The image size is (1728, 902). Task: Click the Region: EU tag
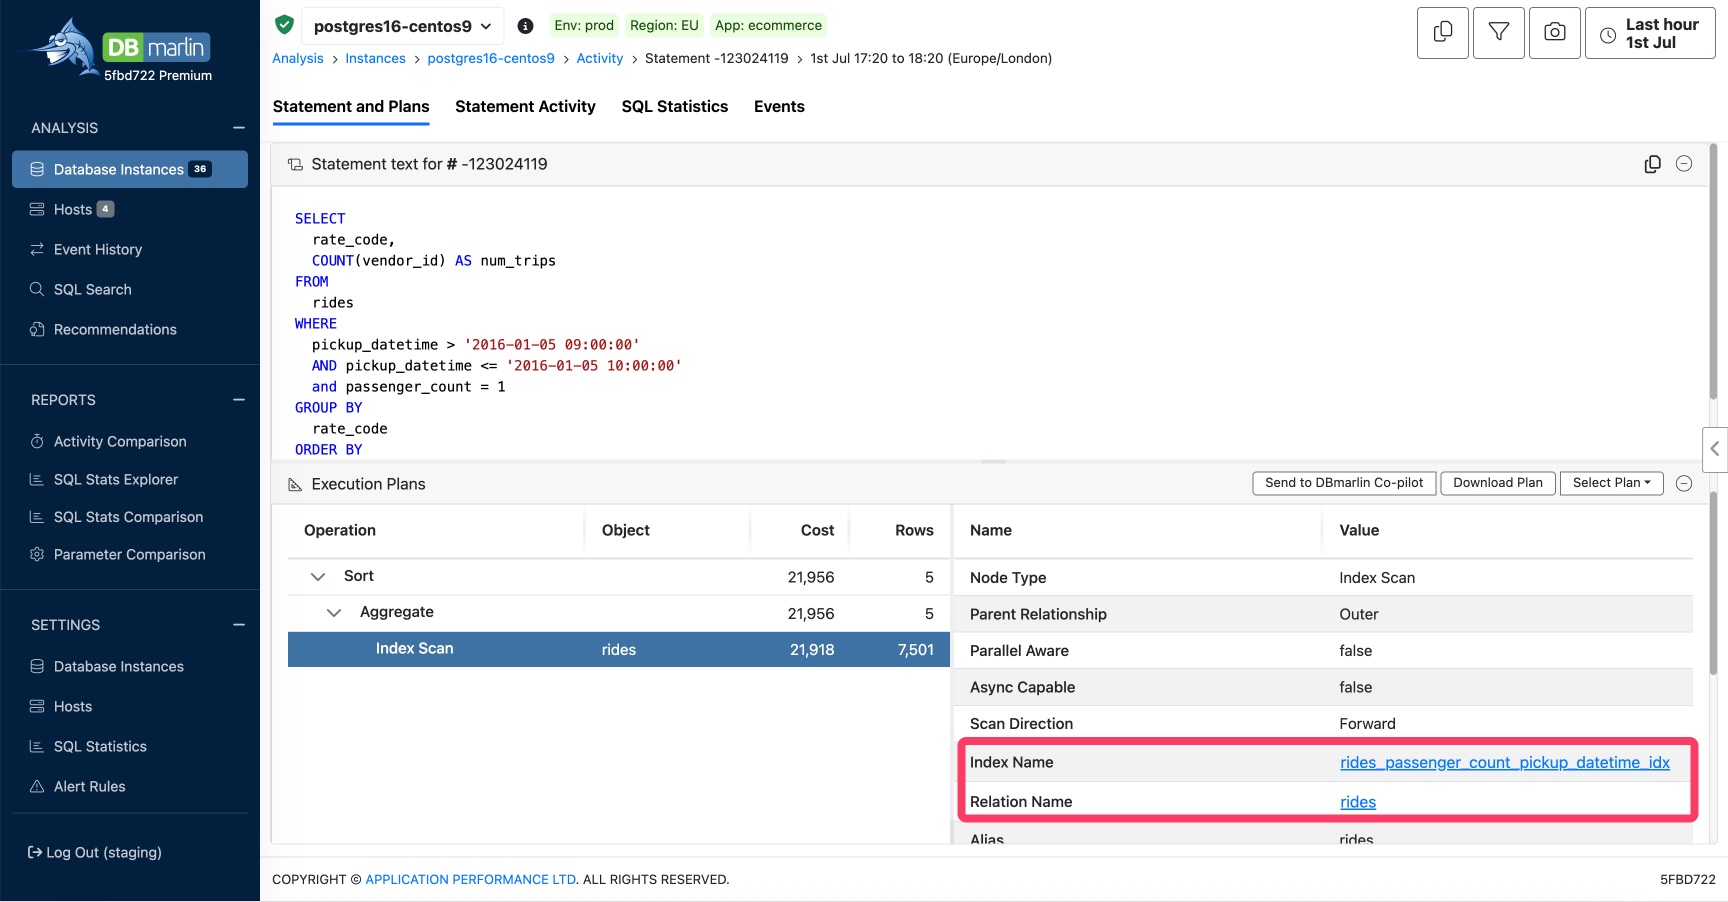tap(664, 26)
